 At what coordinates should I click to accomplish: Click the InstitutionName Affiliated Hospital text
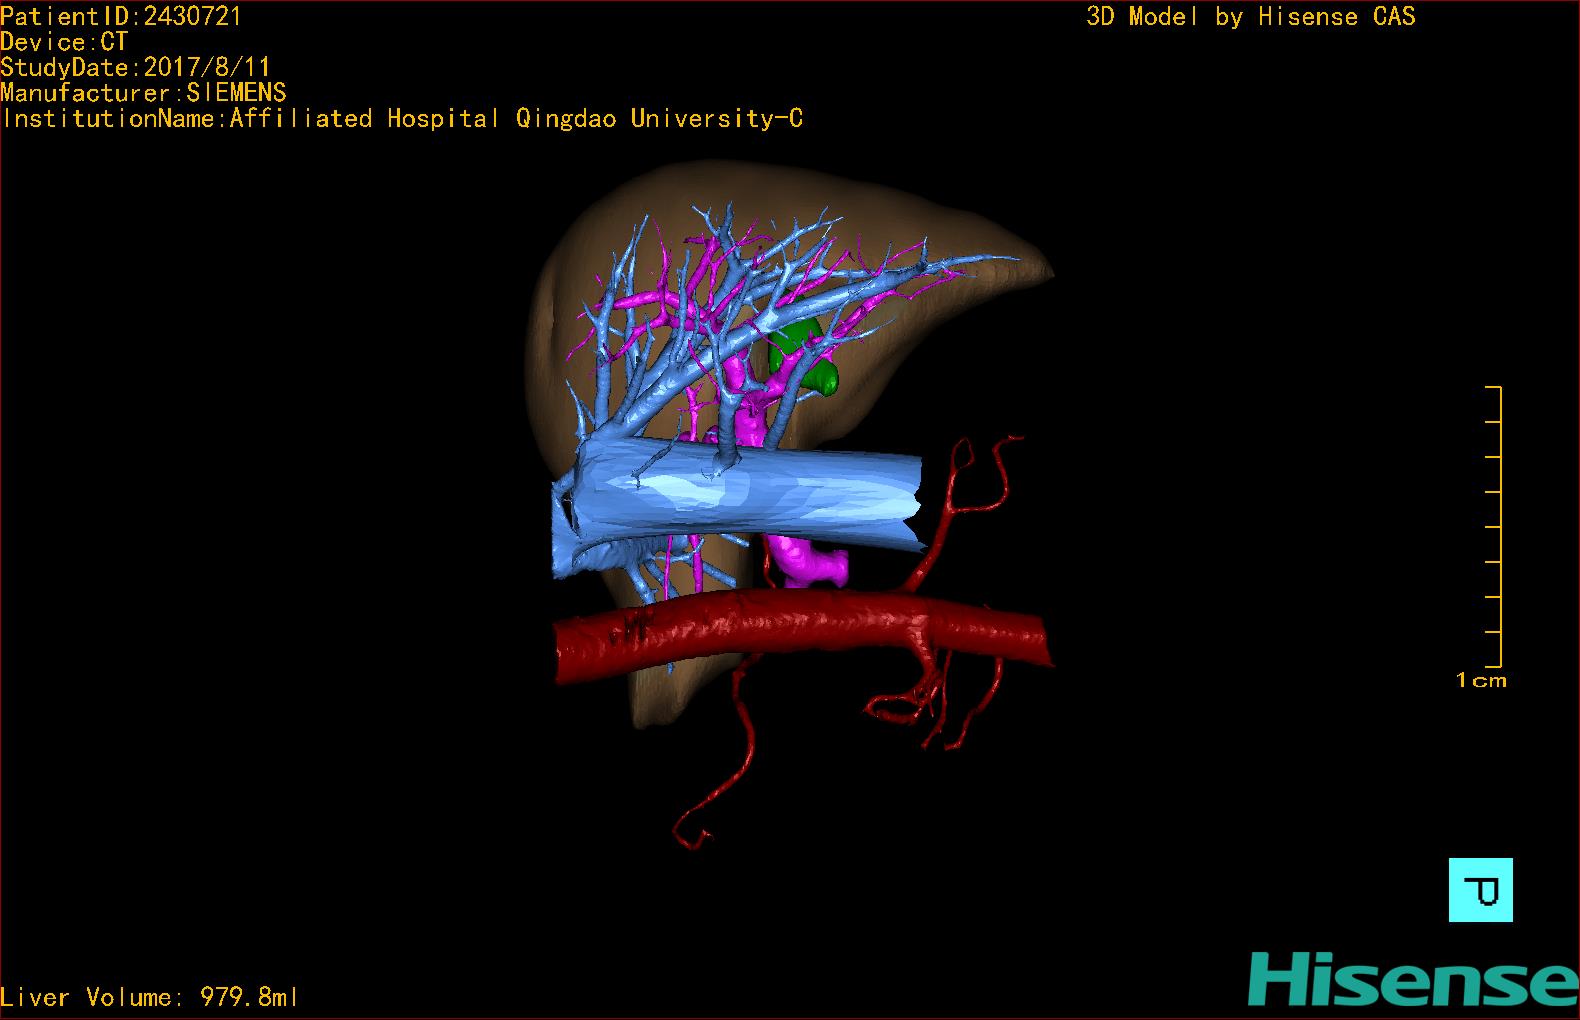403,119
